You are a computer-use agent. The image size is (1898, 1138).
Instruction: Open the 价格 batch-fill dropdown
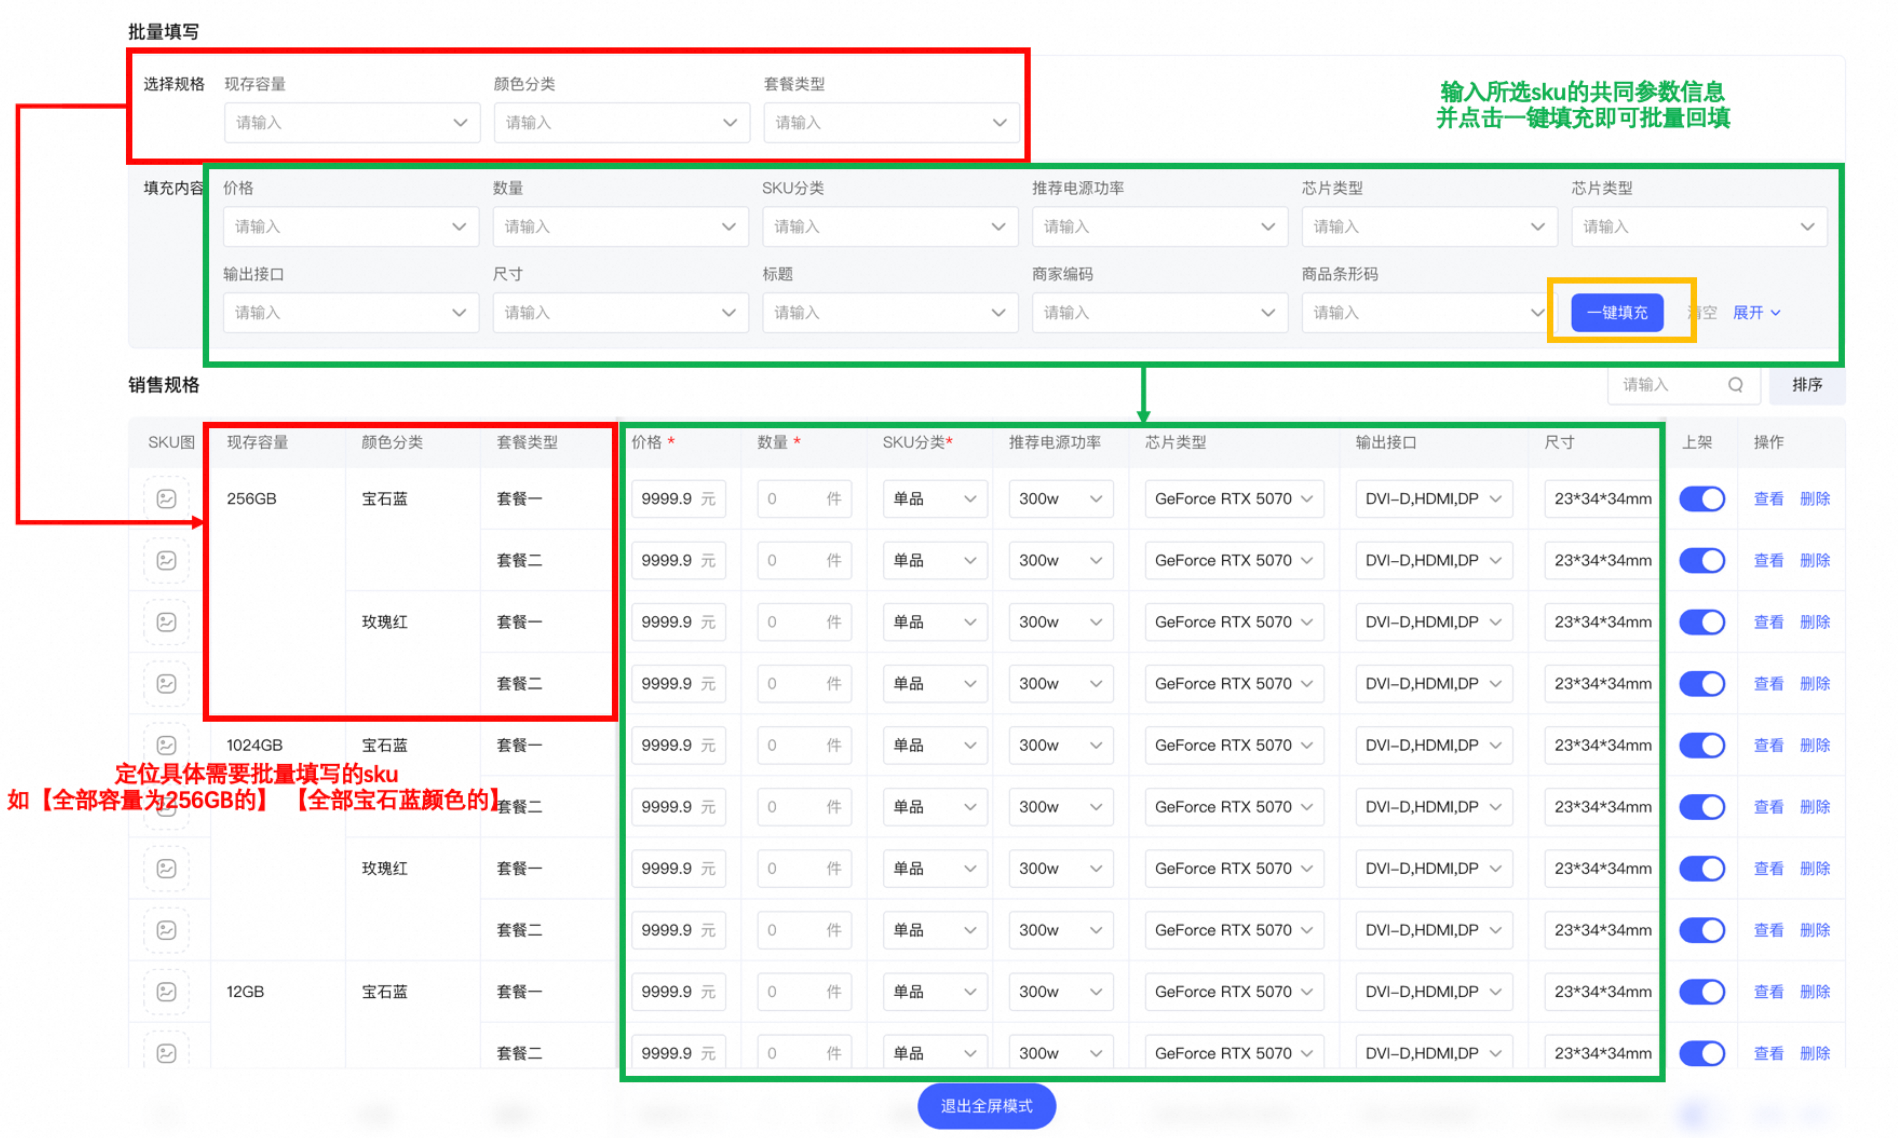pos(351,227)
